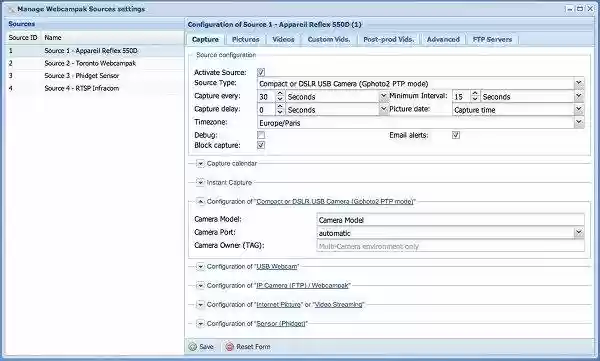
Task: Click the Source ID column header
Action: coord(23,38)
